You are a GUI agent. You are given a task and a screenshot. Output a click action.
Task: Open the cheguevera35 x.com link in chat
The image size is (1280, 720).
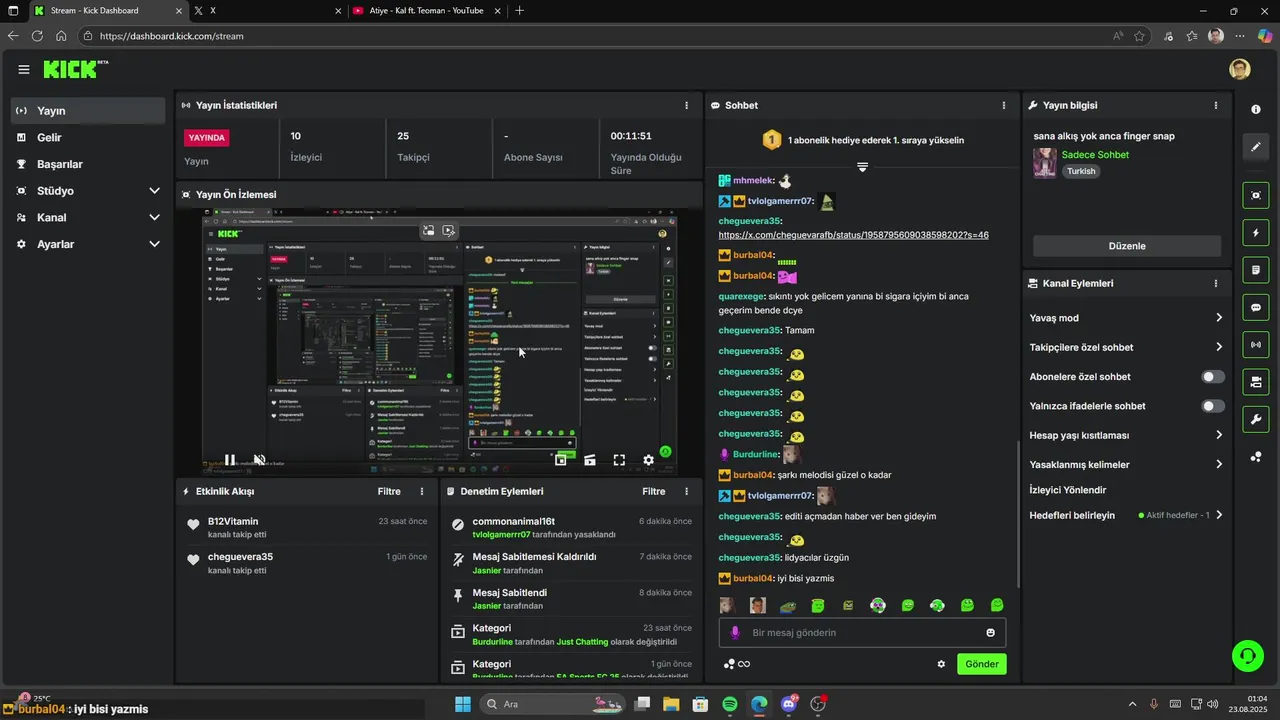(x=853, y=235)
